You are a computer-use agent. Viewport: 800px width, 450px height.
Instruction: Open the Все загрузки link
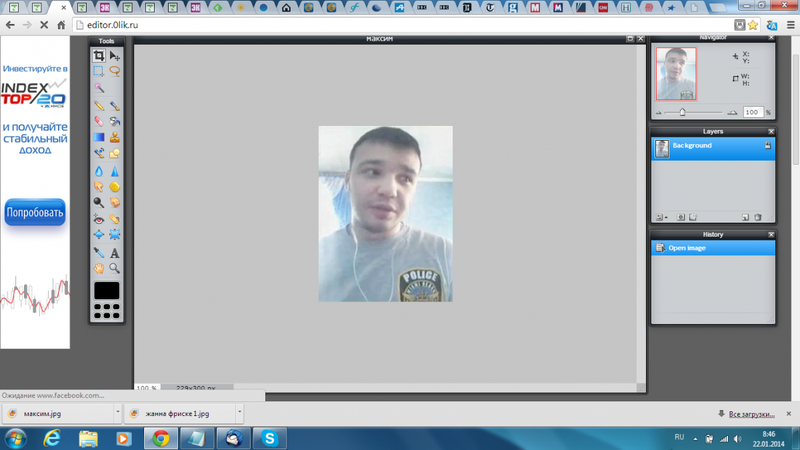click(x=749, y=413)
